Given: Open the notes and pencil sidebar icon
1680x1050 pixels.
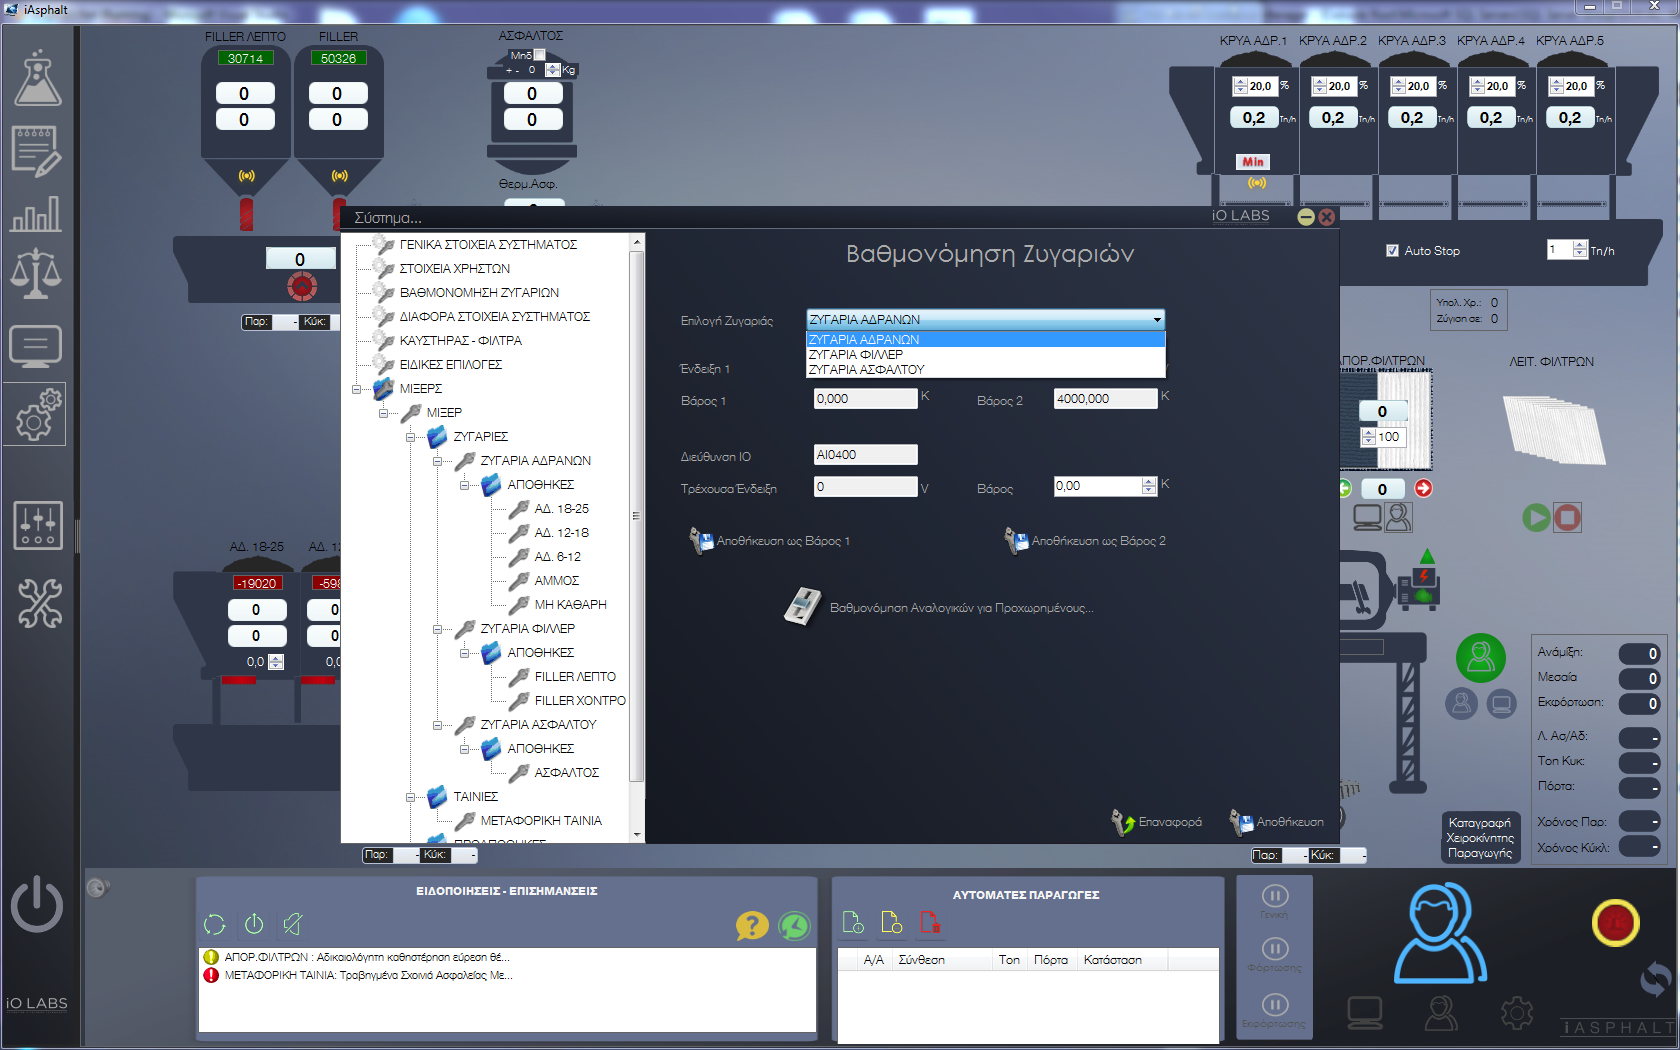Looking at the screenshot, I should (36, 151).
